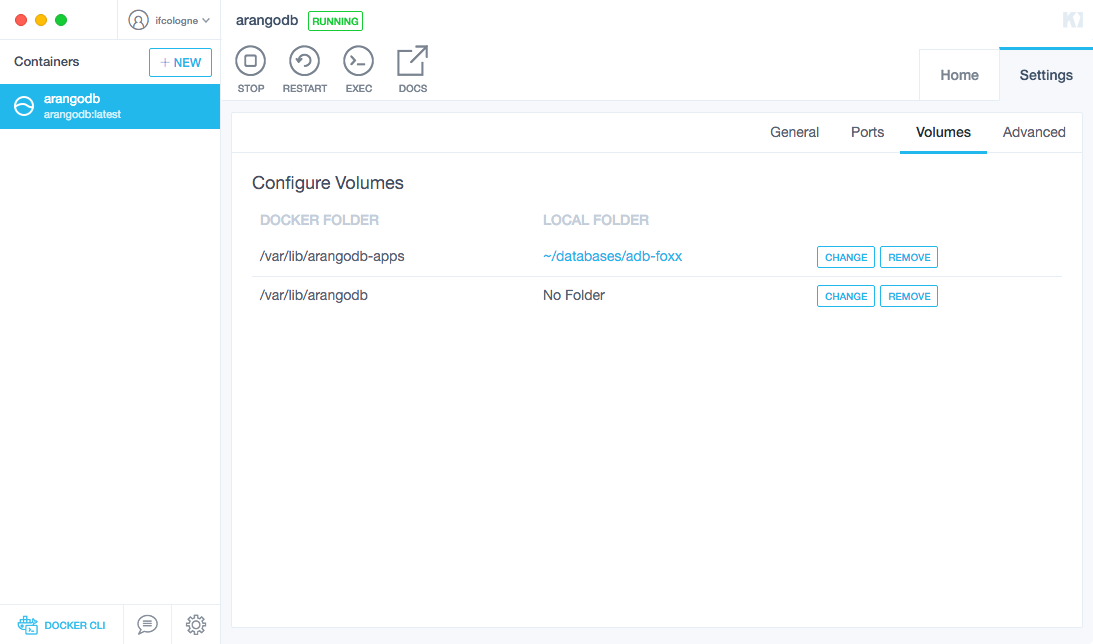Click the Kitematic logo in corner
Image resolution: width=1093 pixels, height=644 pixels.
(1071, 20)
